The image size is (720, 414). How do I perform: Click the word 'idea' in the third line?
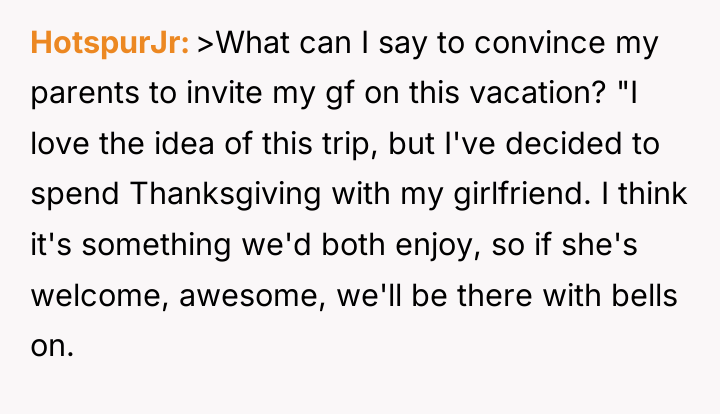[184, 143]
